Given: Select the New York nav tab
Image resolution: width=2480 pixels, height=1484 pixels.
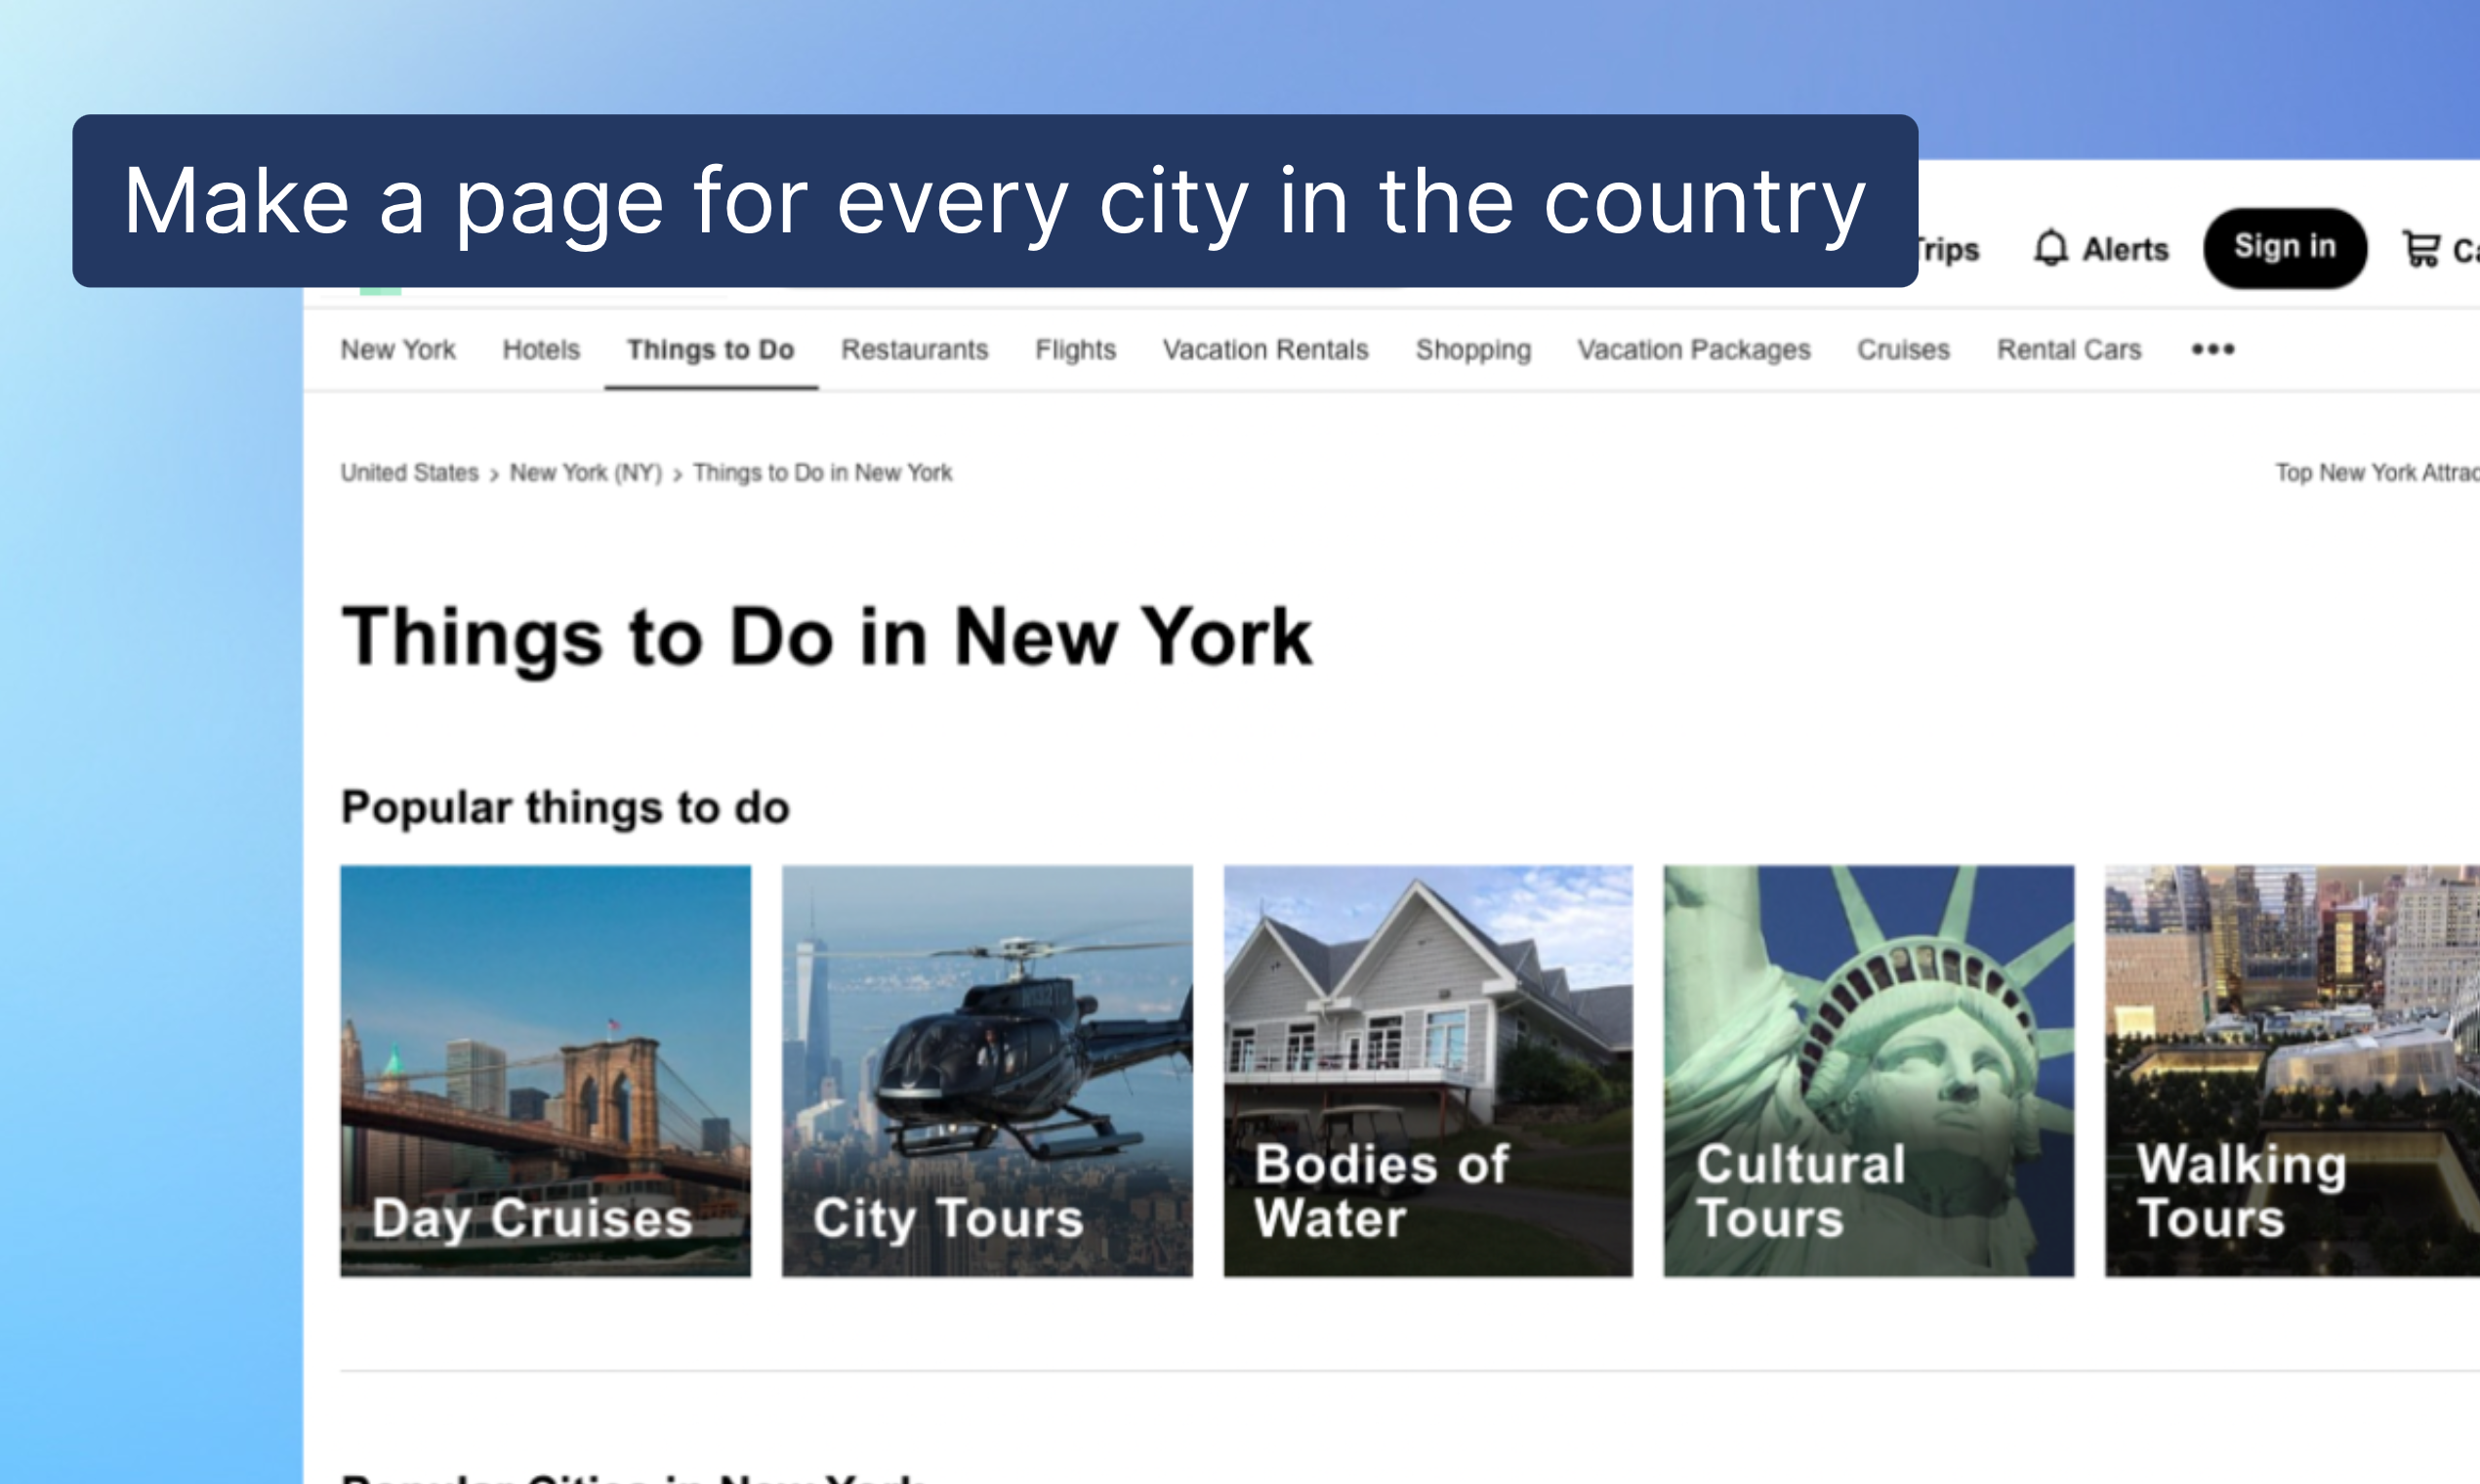Looking at the screenshot, I should (x=398, y=349).
